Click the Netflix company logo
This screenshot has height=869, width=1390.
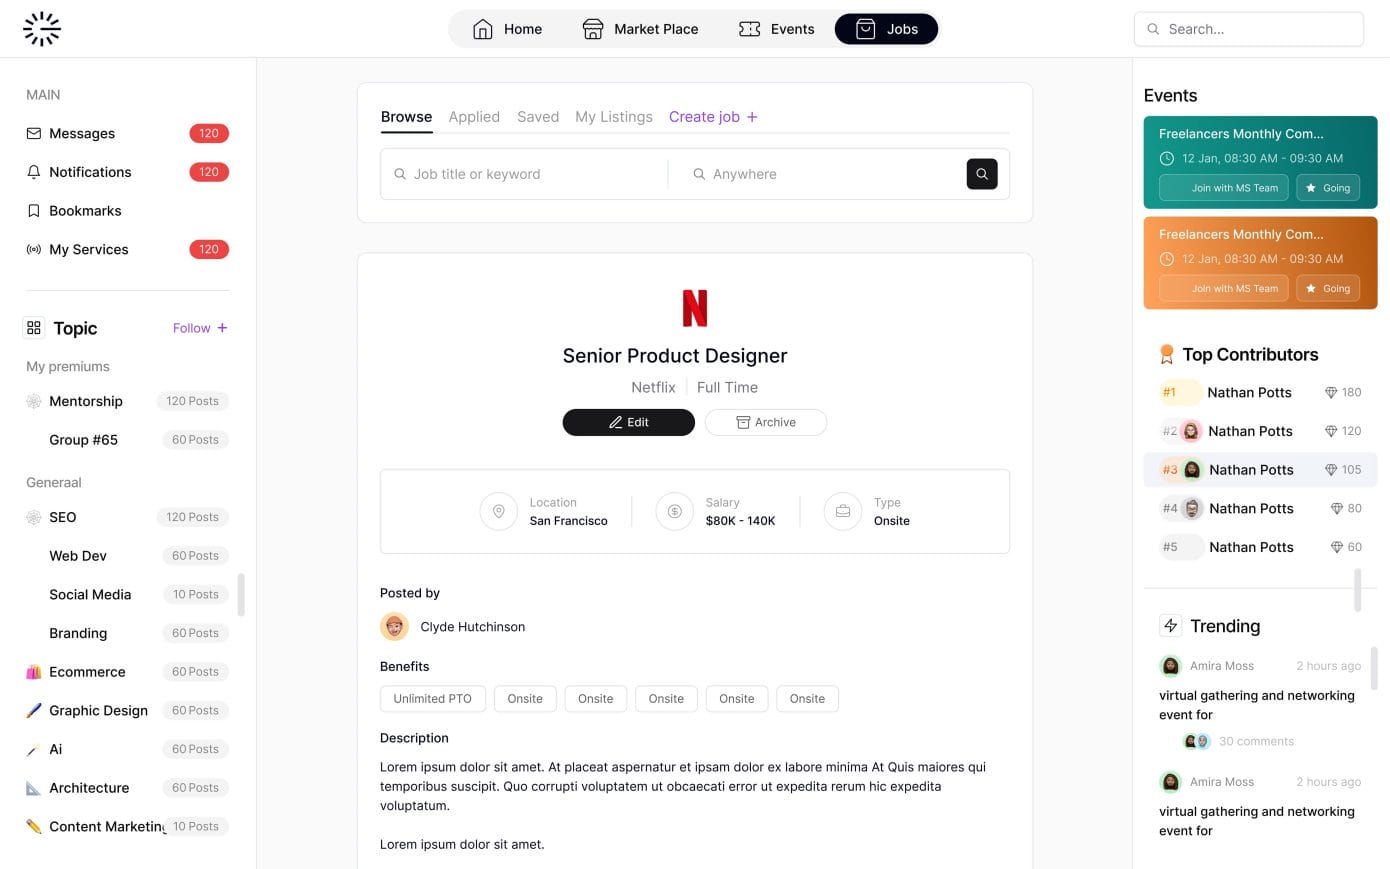(695, 308)
